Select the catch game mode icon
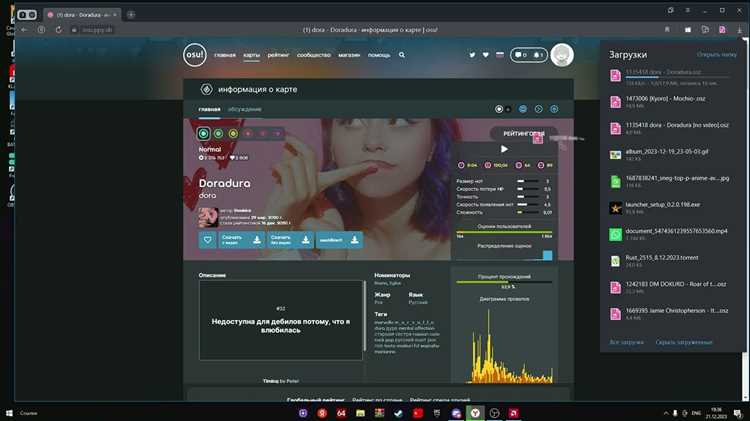Image resolution: width=750 pixels, height=421 pixels. [x=539, y=109]
